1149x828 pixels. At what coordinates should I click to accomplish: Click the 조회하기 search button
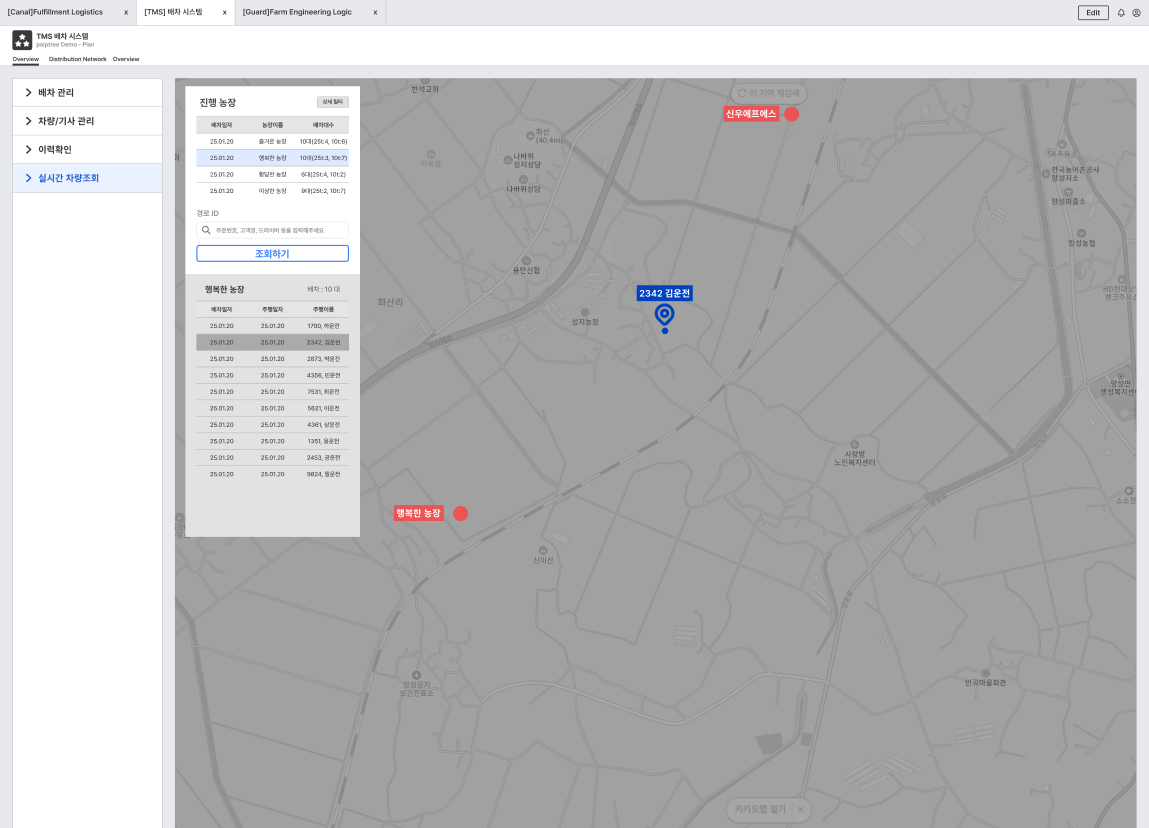273,254
